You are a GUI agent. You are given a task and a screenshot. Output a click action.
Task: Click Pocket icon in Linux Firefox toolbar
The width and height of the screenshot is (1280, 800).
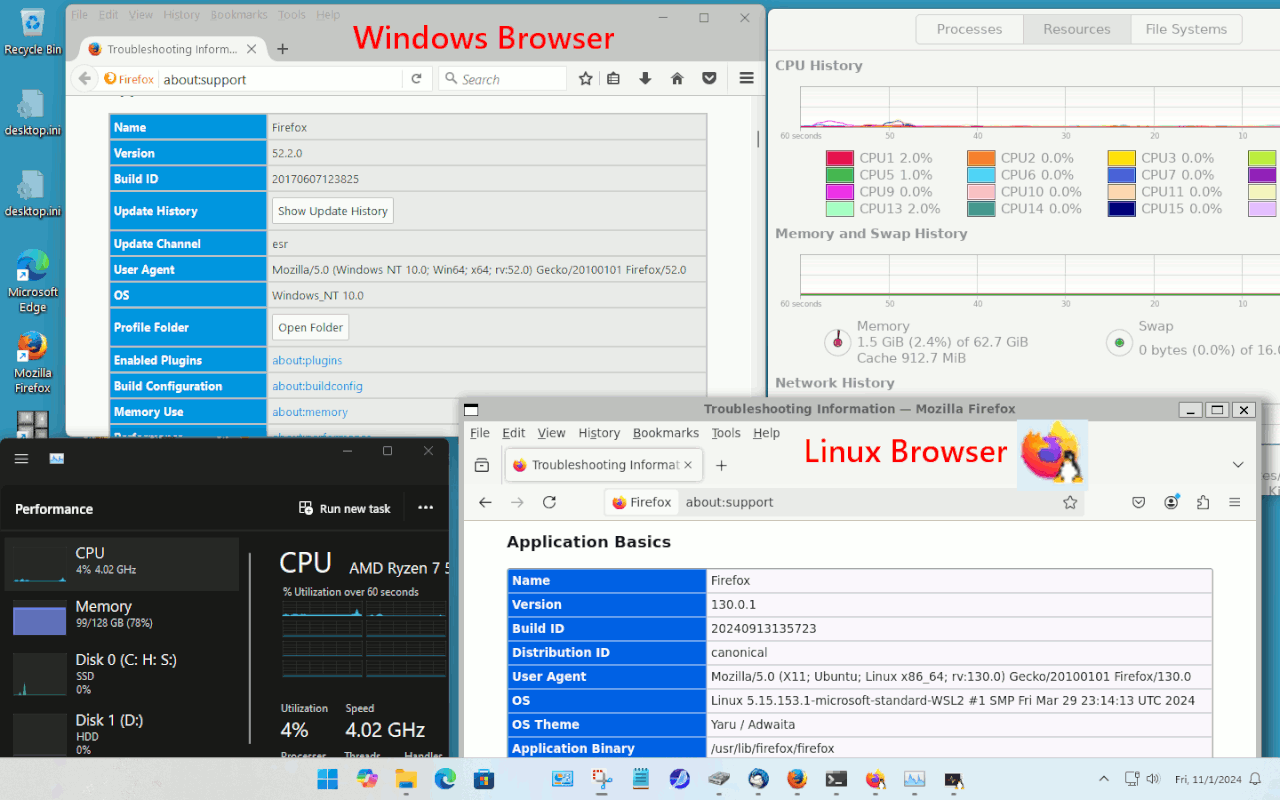1138,502
